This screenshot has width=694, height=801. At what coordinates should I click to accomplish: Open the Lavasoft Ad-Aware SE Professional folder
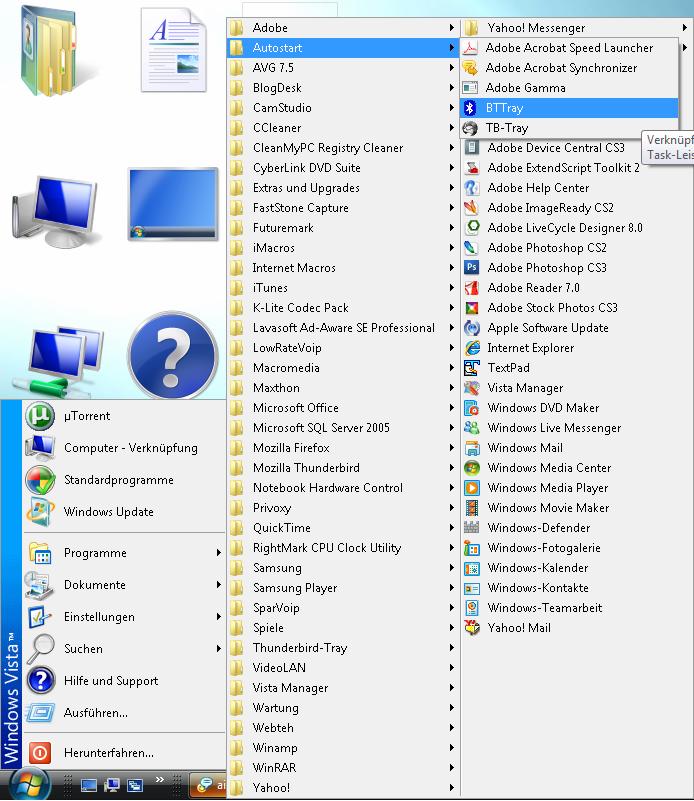point(343,328)
